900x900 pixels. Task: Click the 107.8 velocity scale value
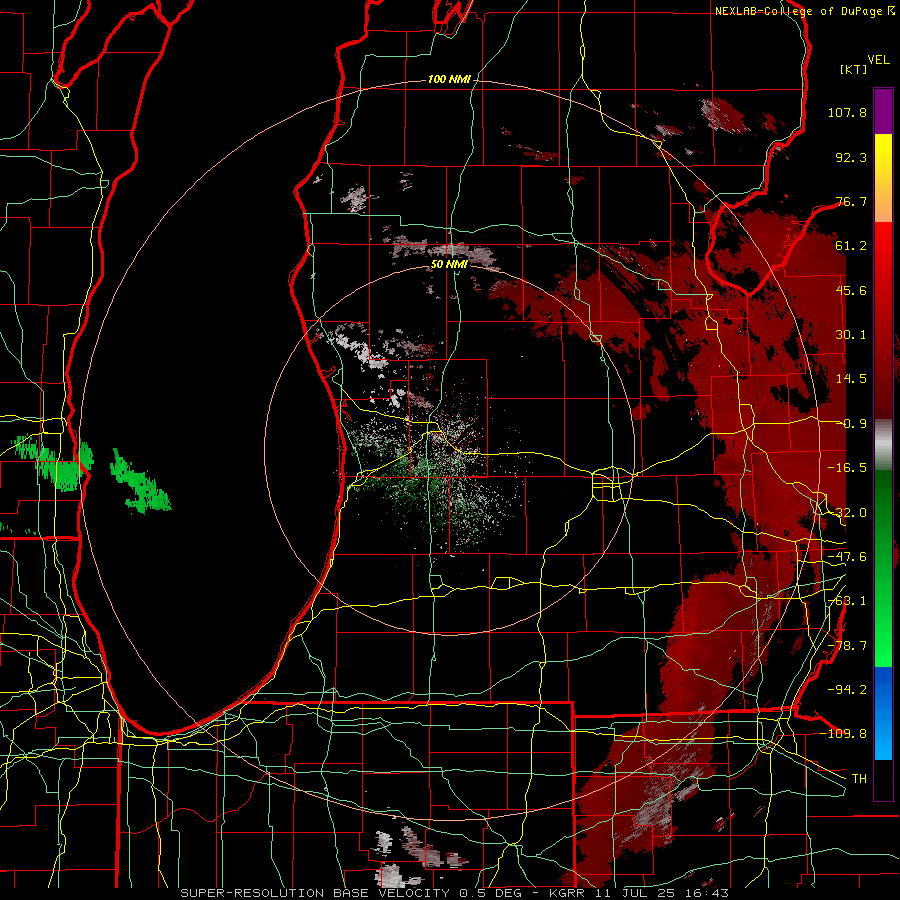(x=847, y=112)
